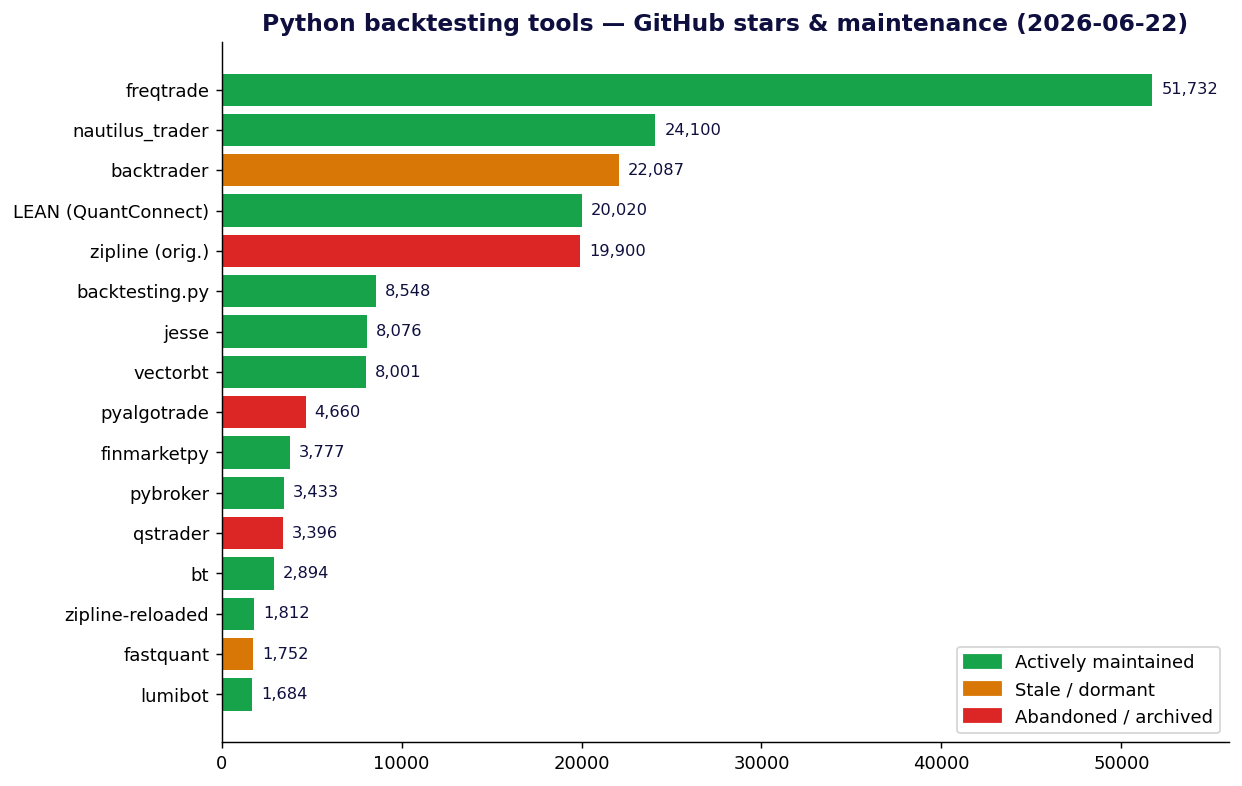1242x786 pixels.
Task: Select the backtesting.py bar
Action: (299, 291)
